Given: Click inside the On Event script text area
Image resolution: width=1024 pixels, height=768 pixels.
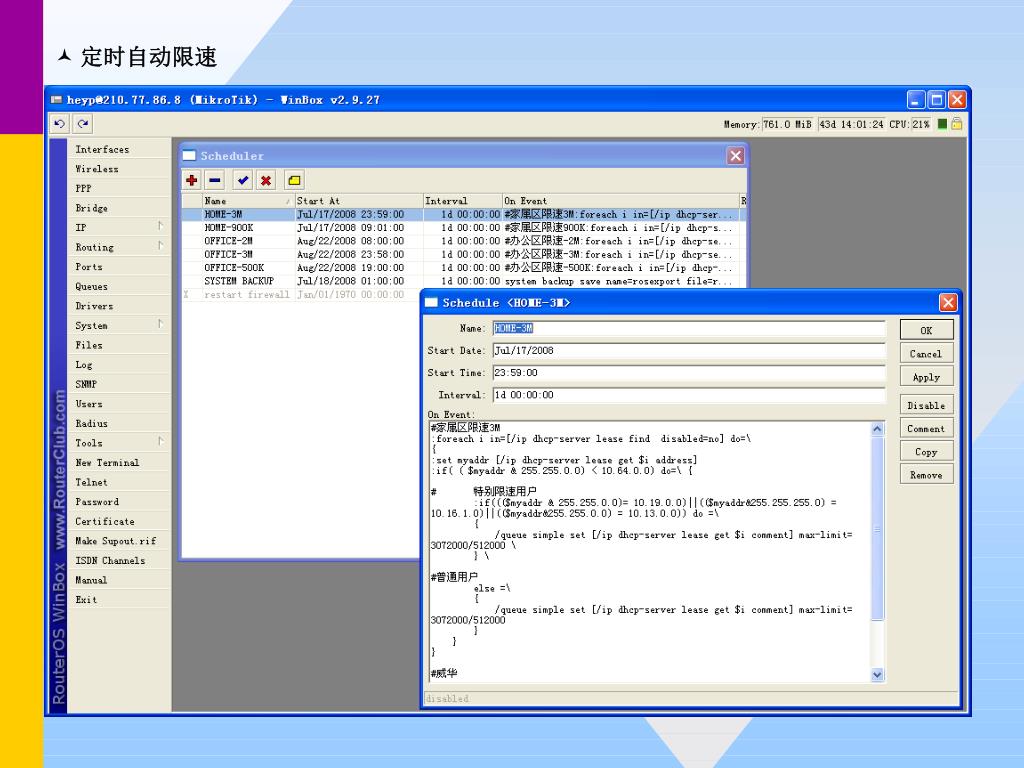Looking at the screenshot, I should (x=649, y=552).
